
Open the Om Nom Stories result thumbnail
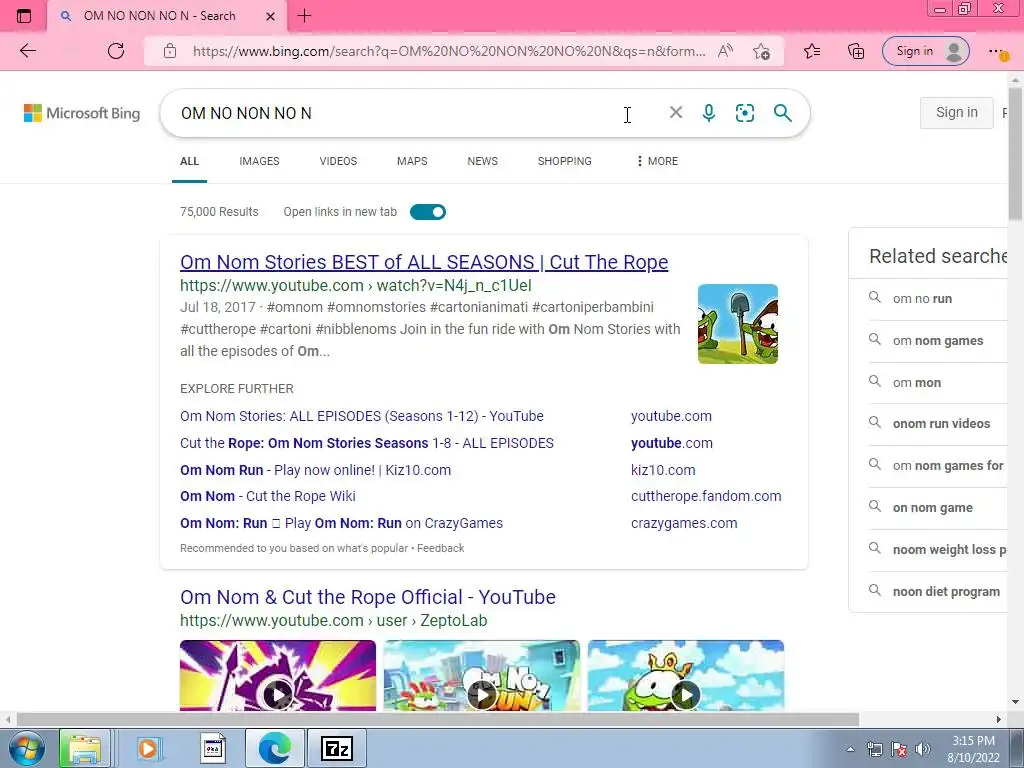(738, 324)
